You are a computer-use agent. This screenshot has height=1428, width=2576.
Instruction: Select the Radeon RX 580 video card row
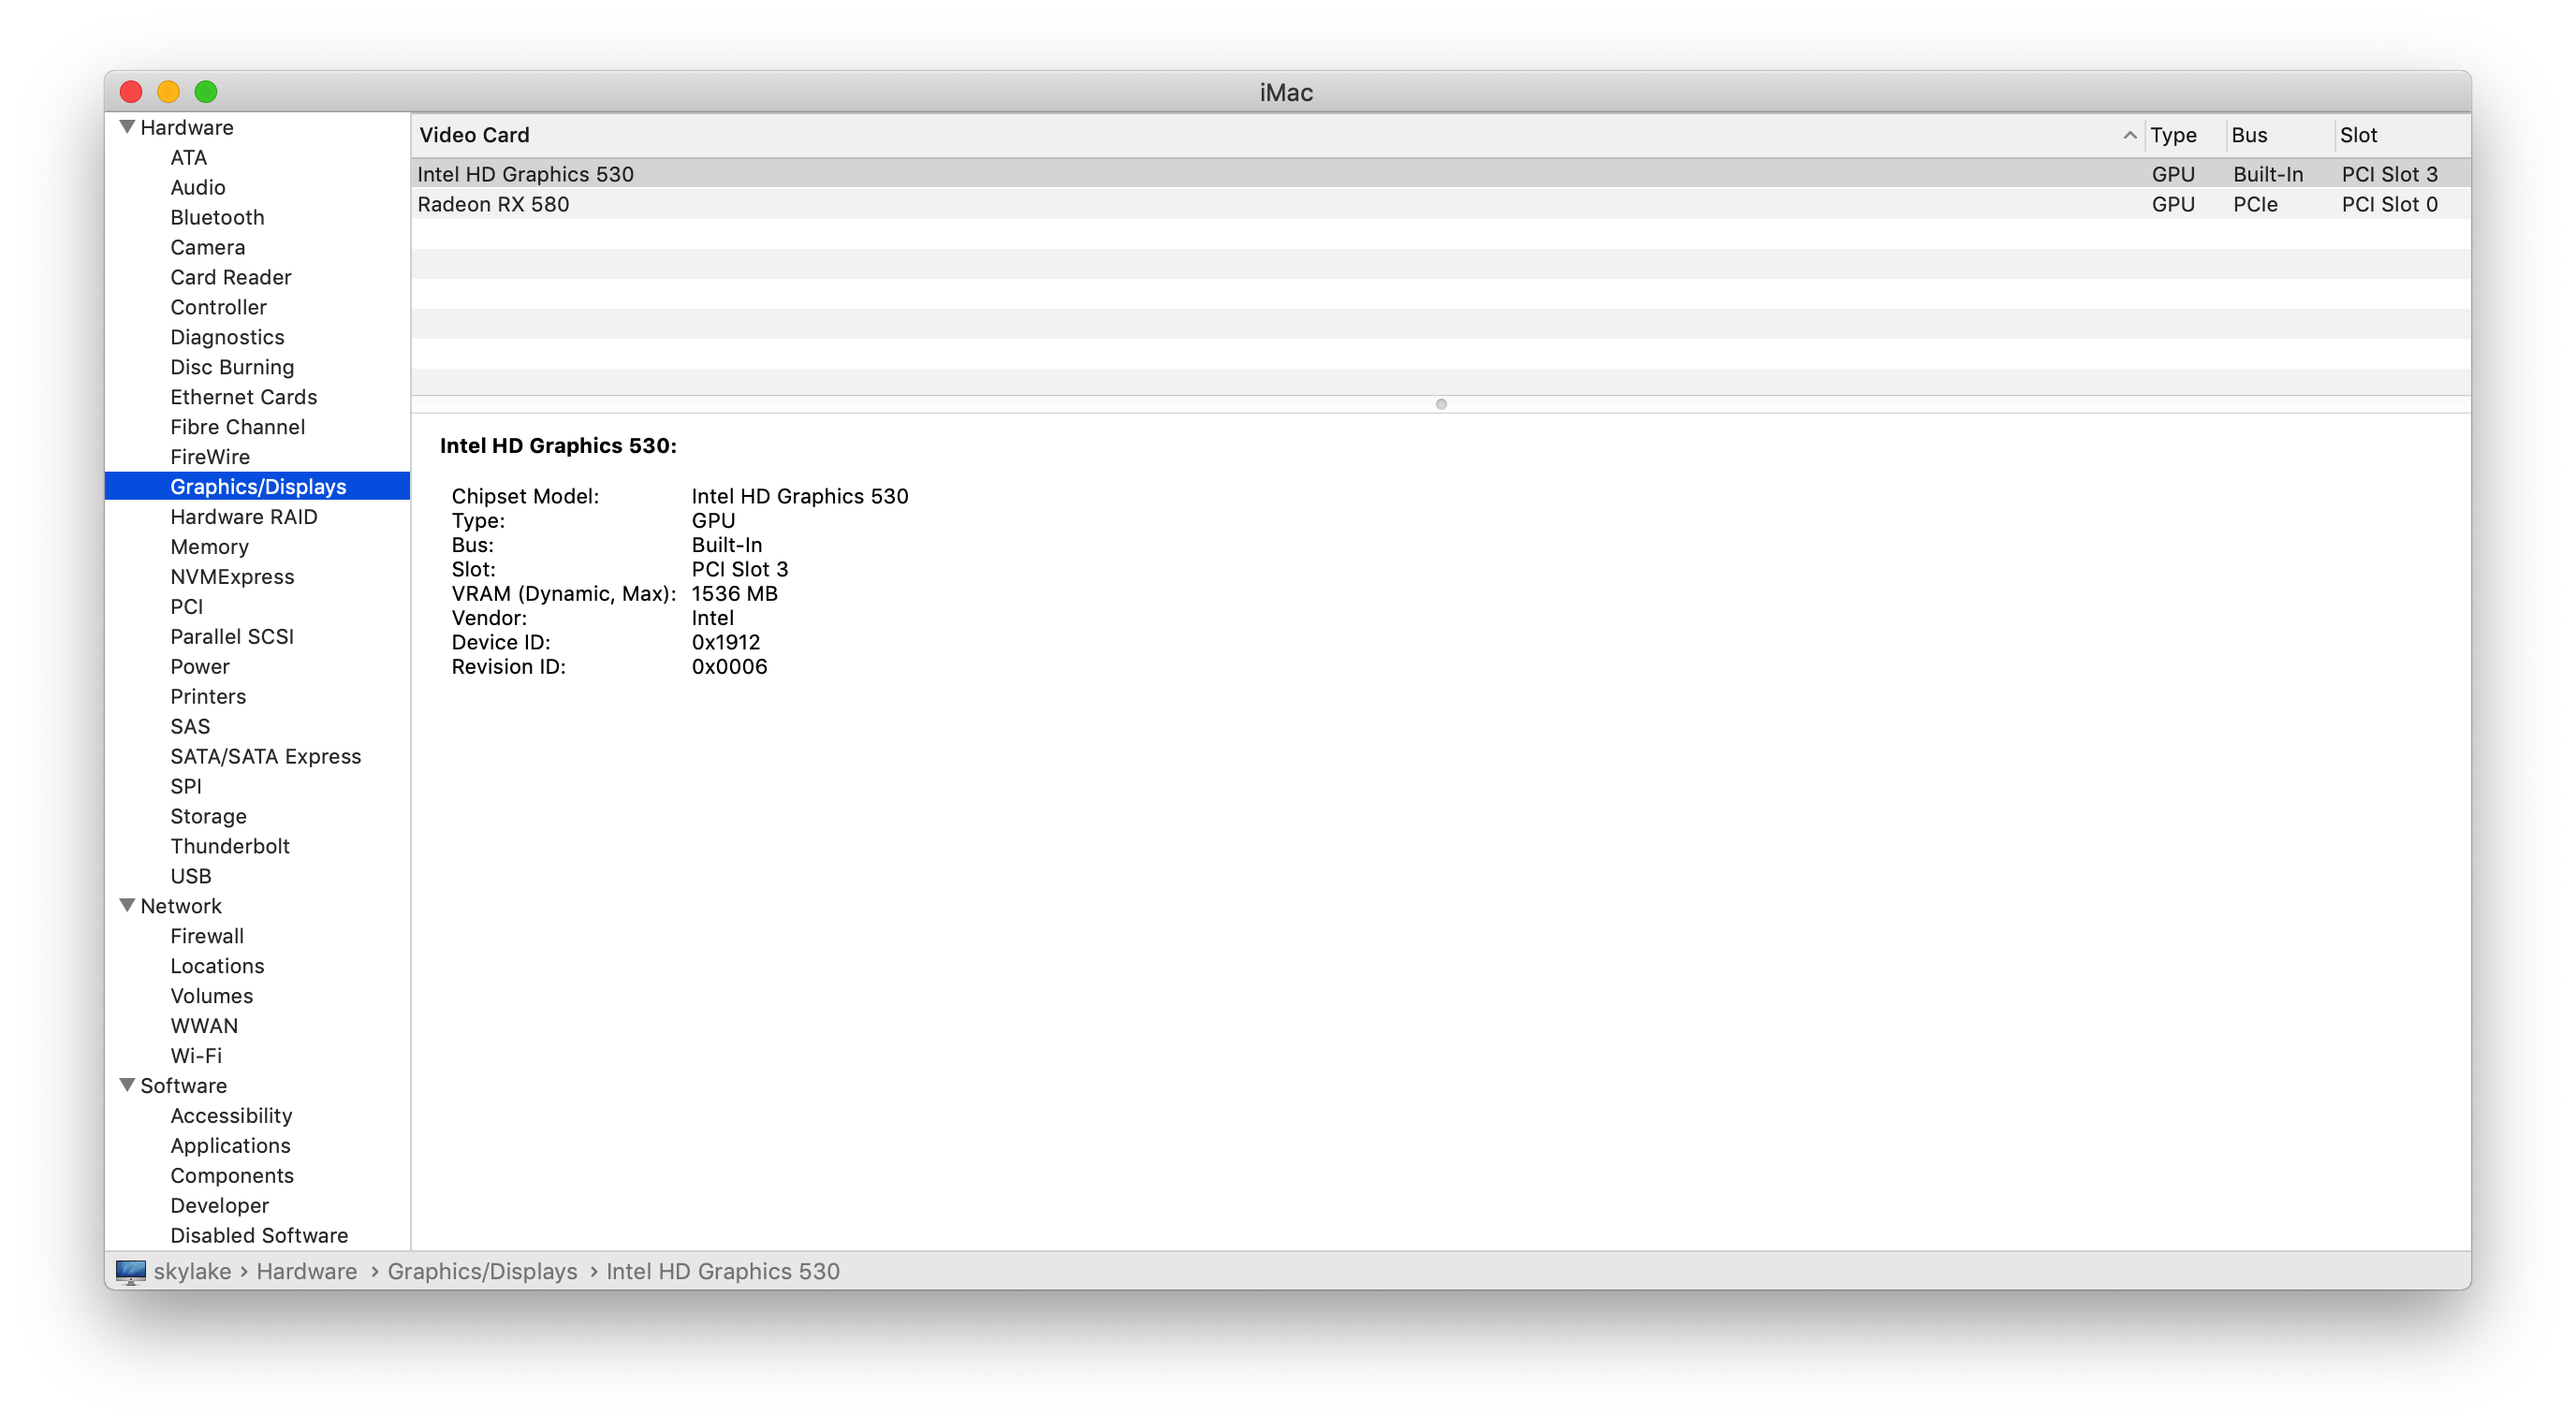(x=700, y=204)
